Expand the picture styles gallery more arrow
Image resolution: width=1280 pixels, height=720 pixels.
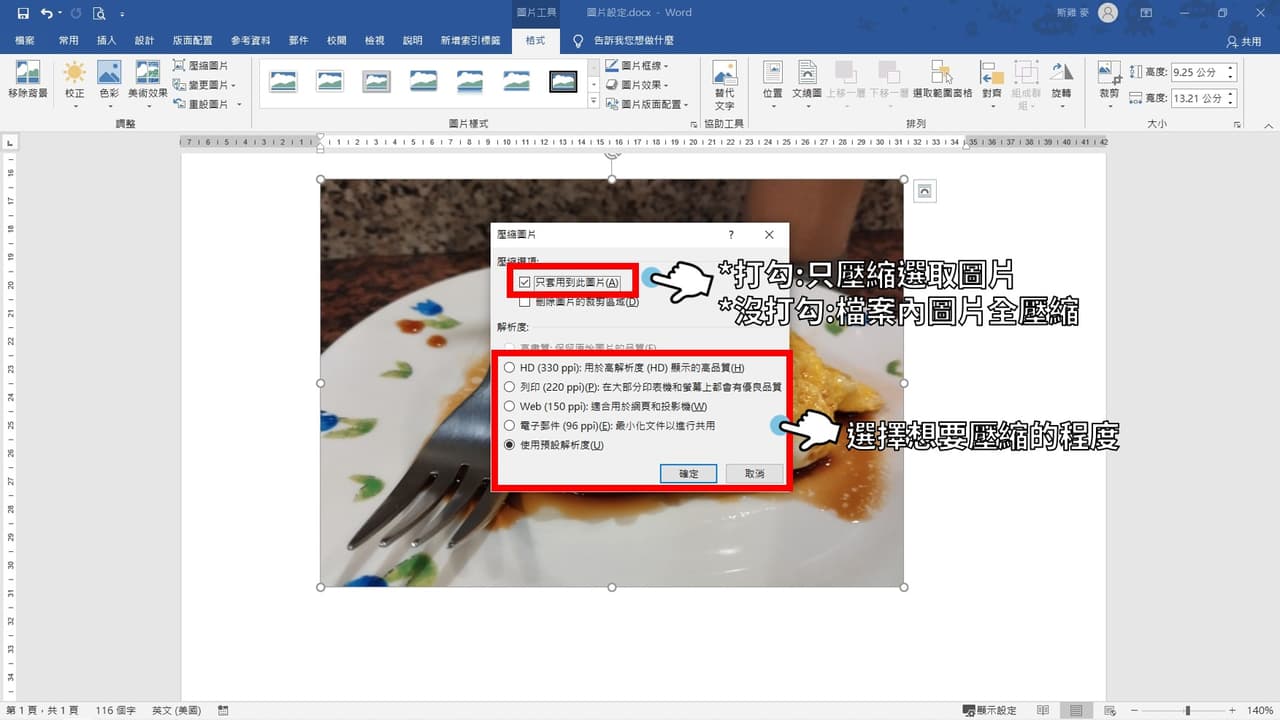tap(593, 101)
